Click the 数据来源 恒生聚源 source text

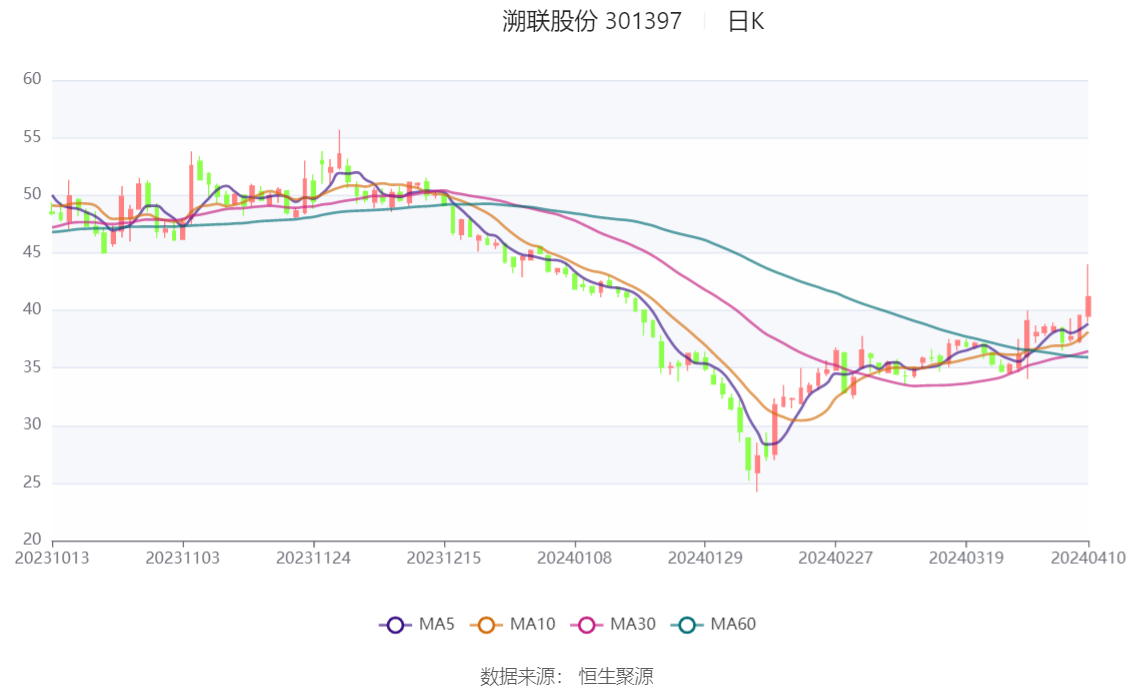pos(567,677)
